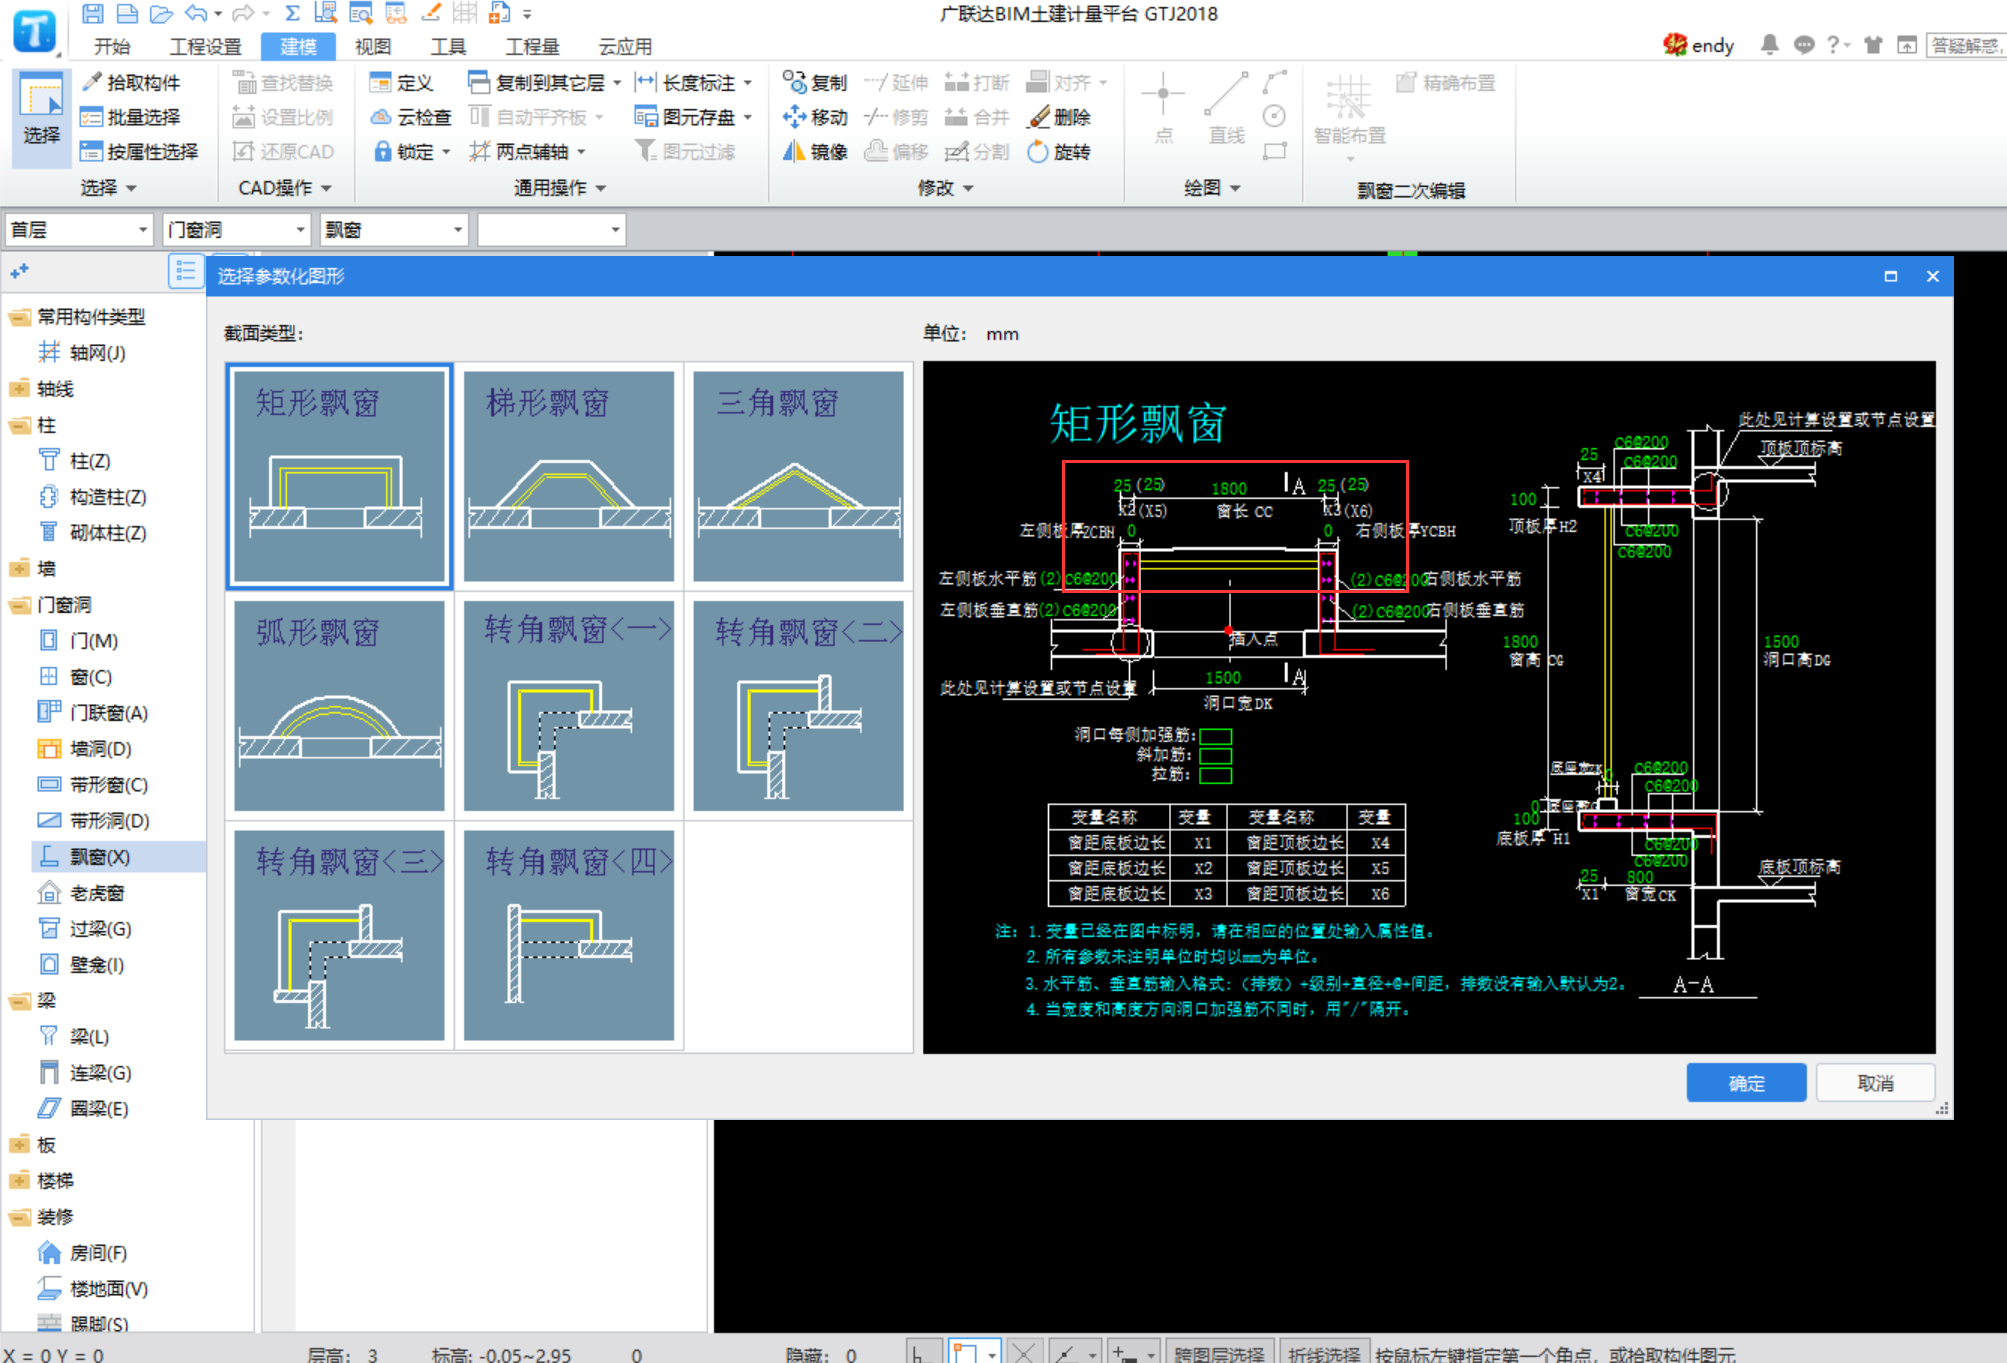Expand the 复制到其它层 dropdown arrow
Image resolution: width=2007 pixels, height=1363 pixels.
click(x=617, y=83)
